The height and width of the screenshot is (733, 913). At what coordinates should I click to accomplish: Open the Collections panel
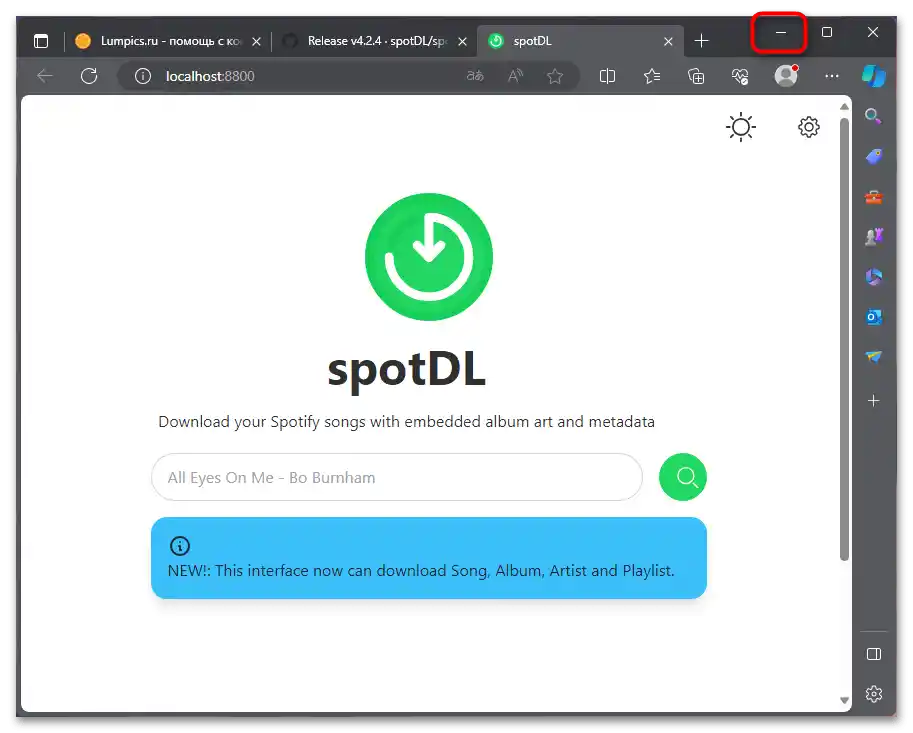pos(696,76)
